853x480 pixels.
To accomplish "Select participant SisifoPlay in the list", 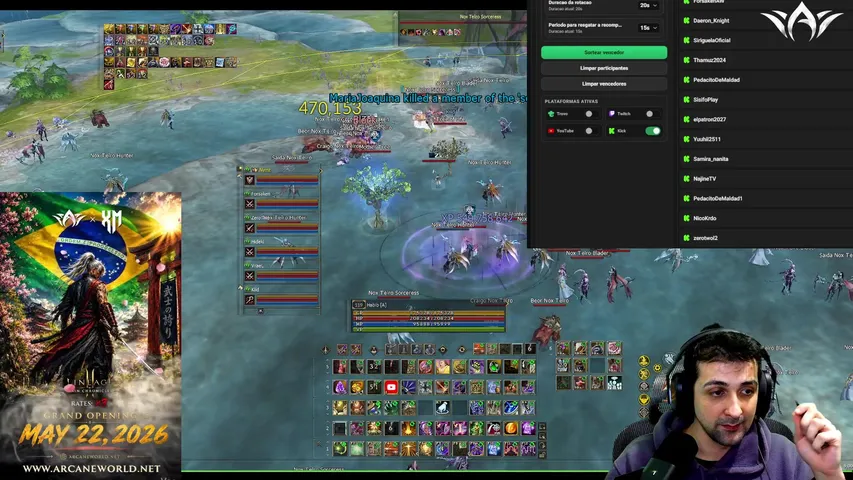I will (706, 100).
